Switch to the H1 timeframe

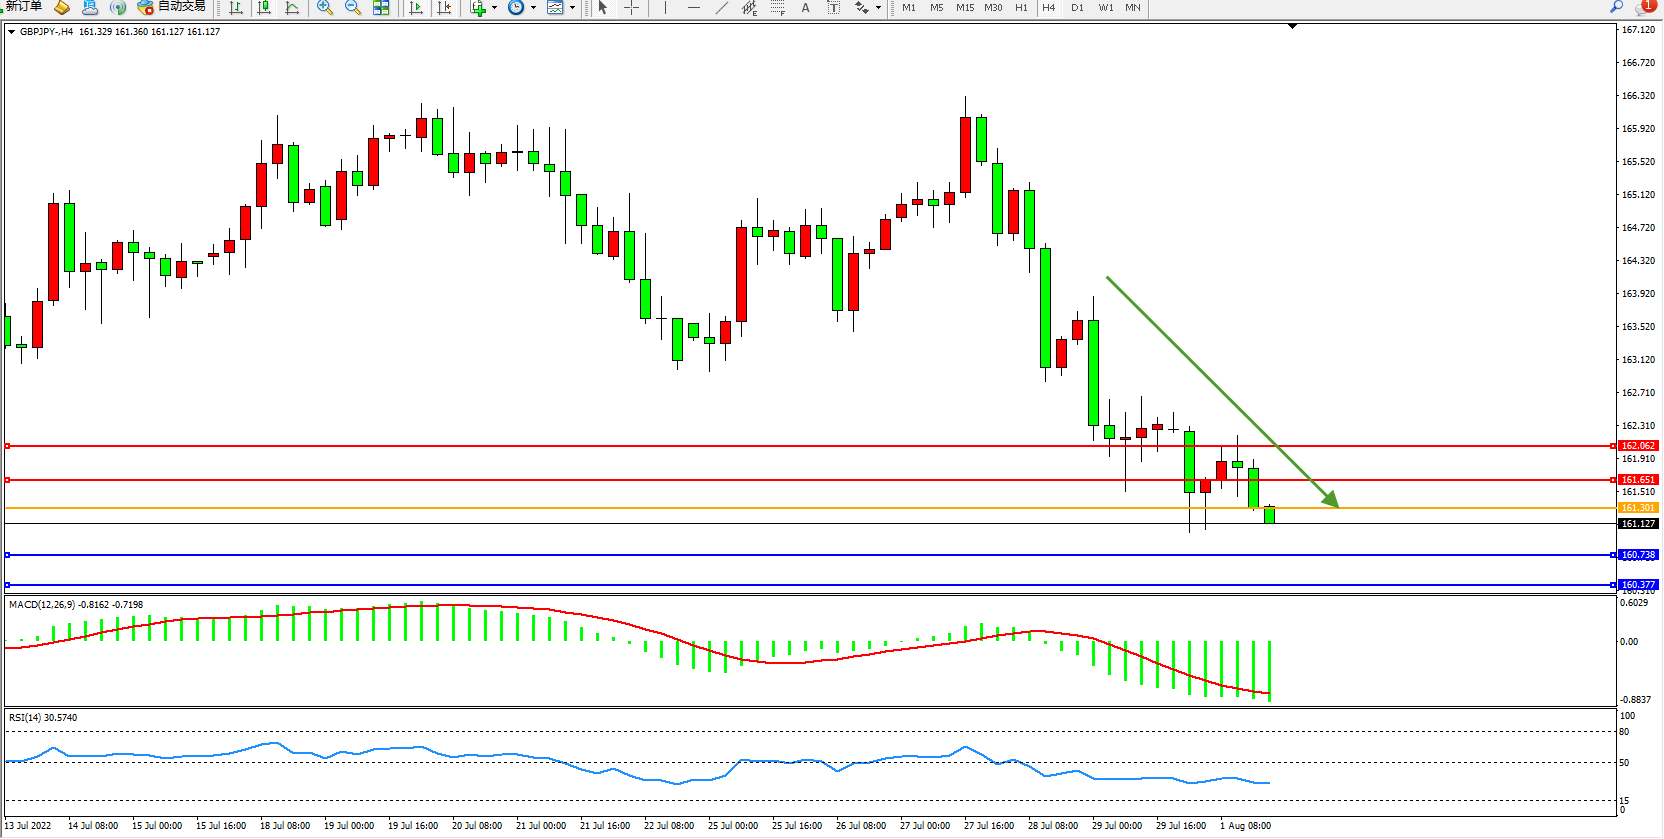(1021, 8)
